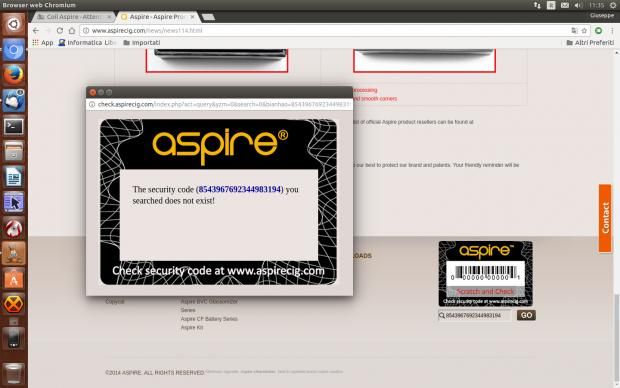The width and height of the screenshot is (620, 388).
Task: Click the right product image thumbnail
Action: 424,61
